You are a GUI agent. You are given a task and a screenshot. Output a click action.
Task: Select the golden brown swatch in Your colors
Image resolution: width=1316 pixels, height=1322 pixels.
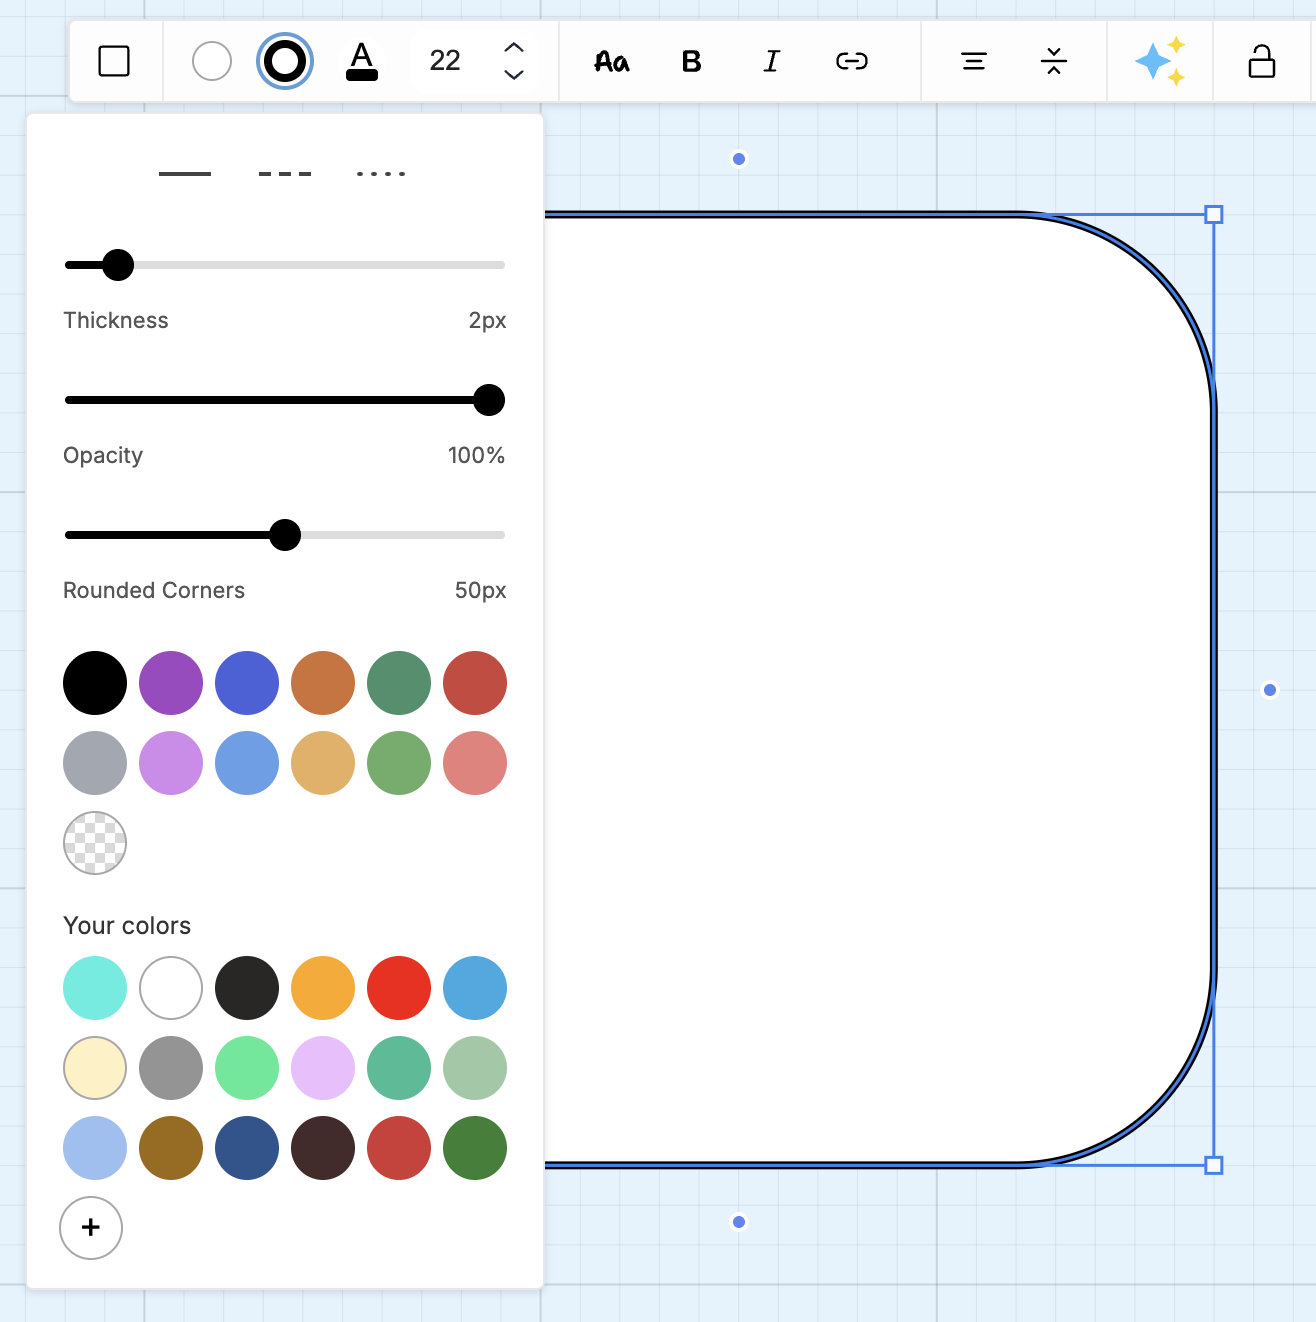171,1148
